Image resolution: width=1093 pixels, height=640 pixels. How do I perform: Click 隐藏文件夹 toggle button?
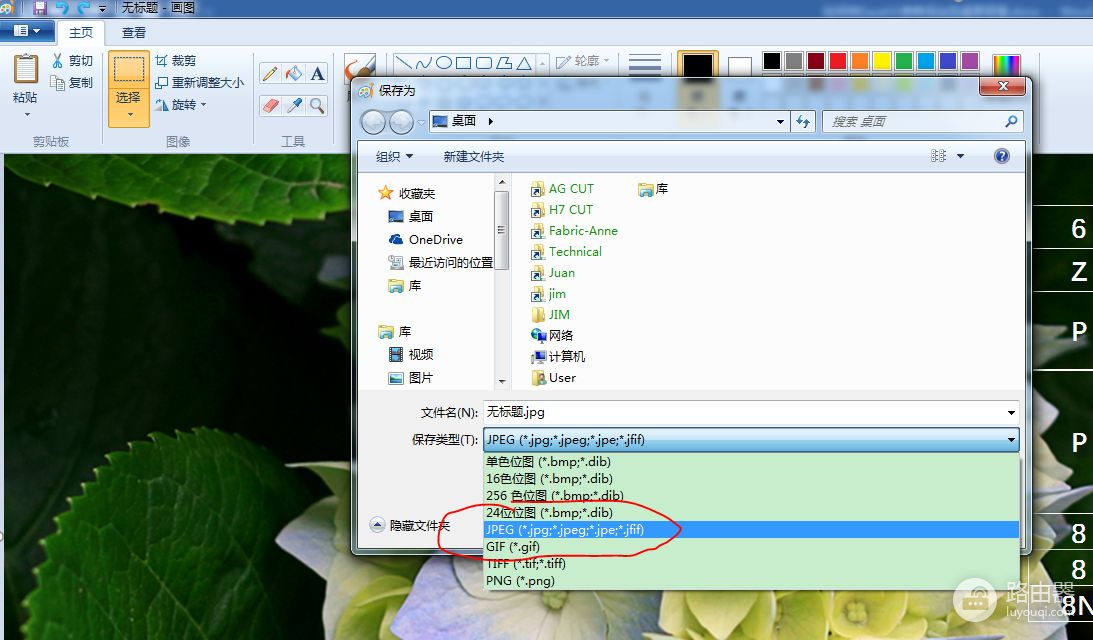[x=410, y=525]
